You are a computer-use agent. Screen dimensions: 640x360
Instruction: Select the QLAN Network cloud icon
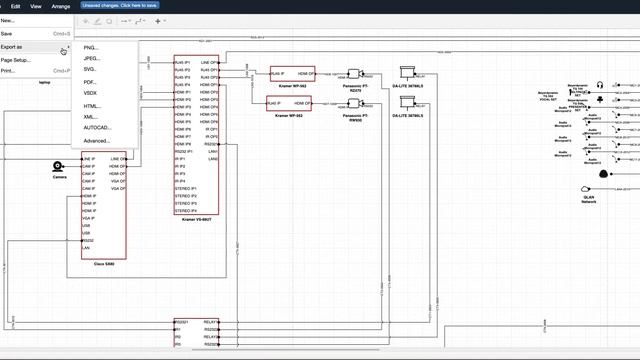click(585, 189)
